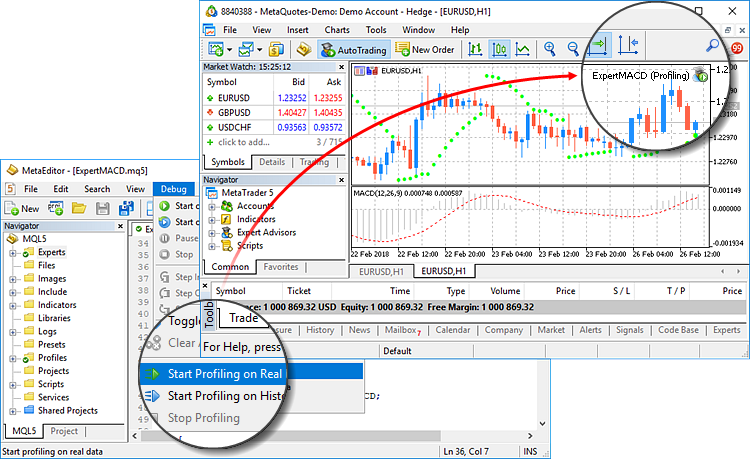Open the File menu in MetaTrader

coord(230,30)
